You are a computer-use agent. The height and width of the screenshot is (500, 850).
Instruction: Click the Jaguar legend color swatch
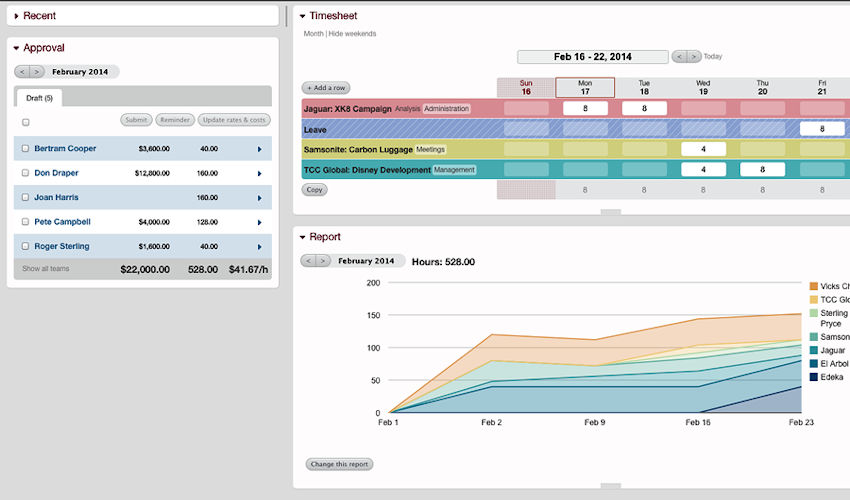(814, 351)
